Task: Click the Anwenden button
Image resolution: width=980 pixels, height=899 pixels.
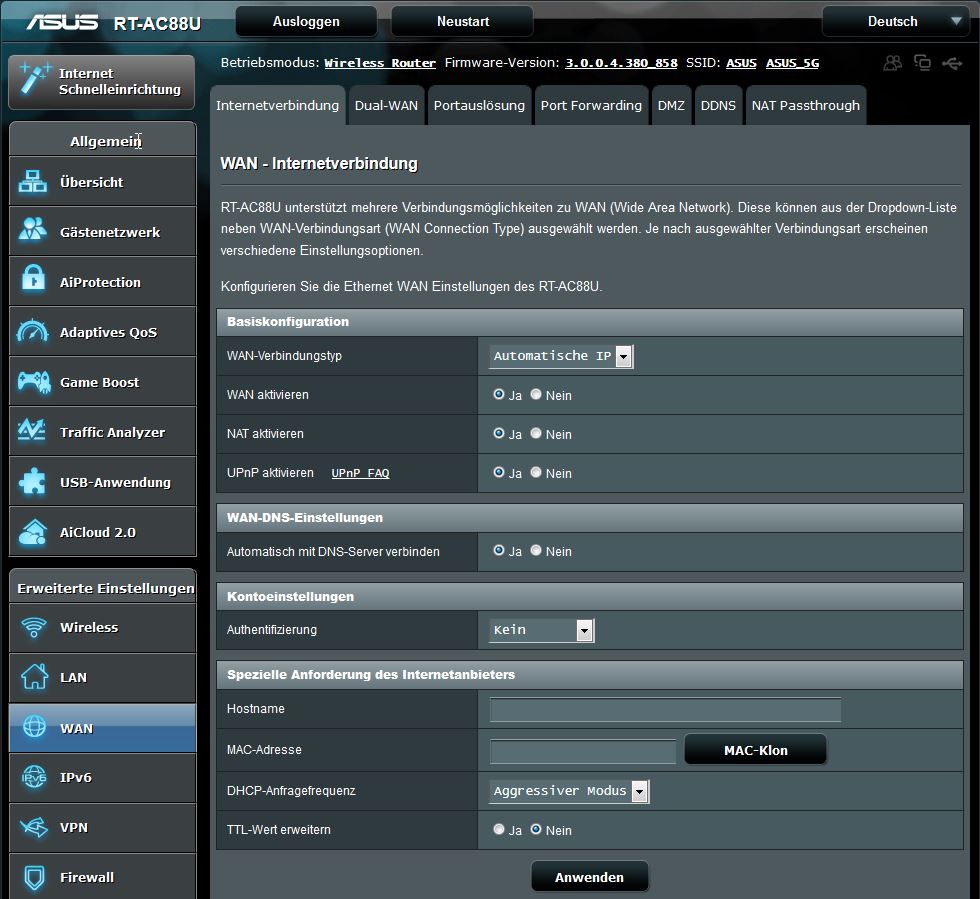Action: [589, 877]
